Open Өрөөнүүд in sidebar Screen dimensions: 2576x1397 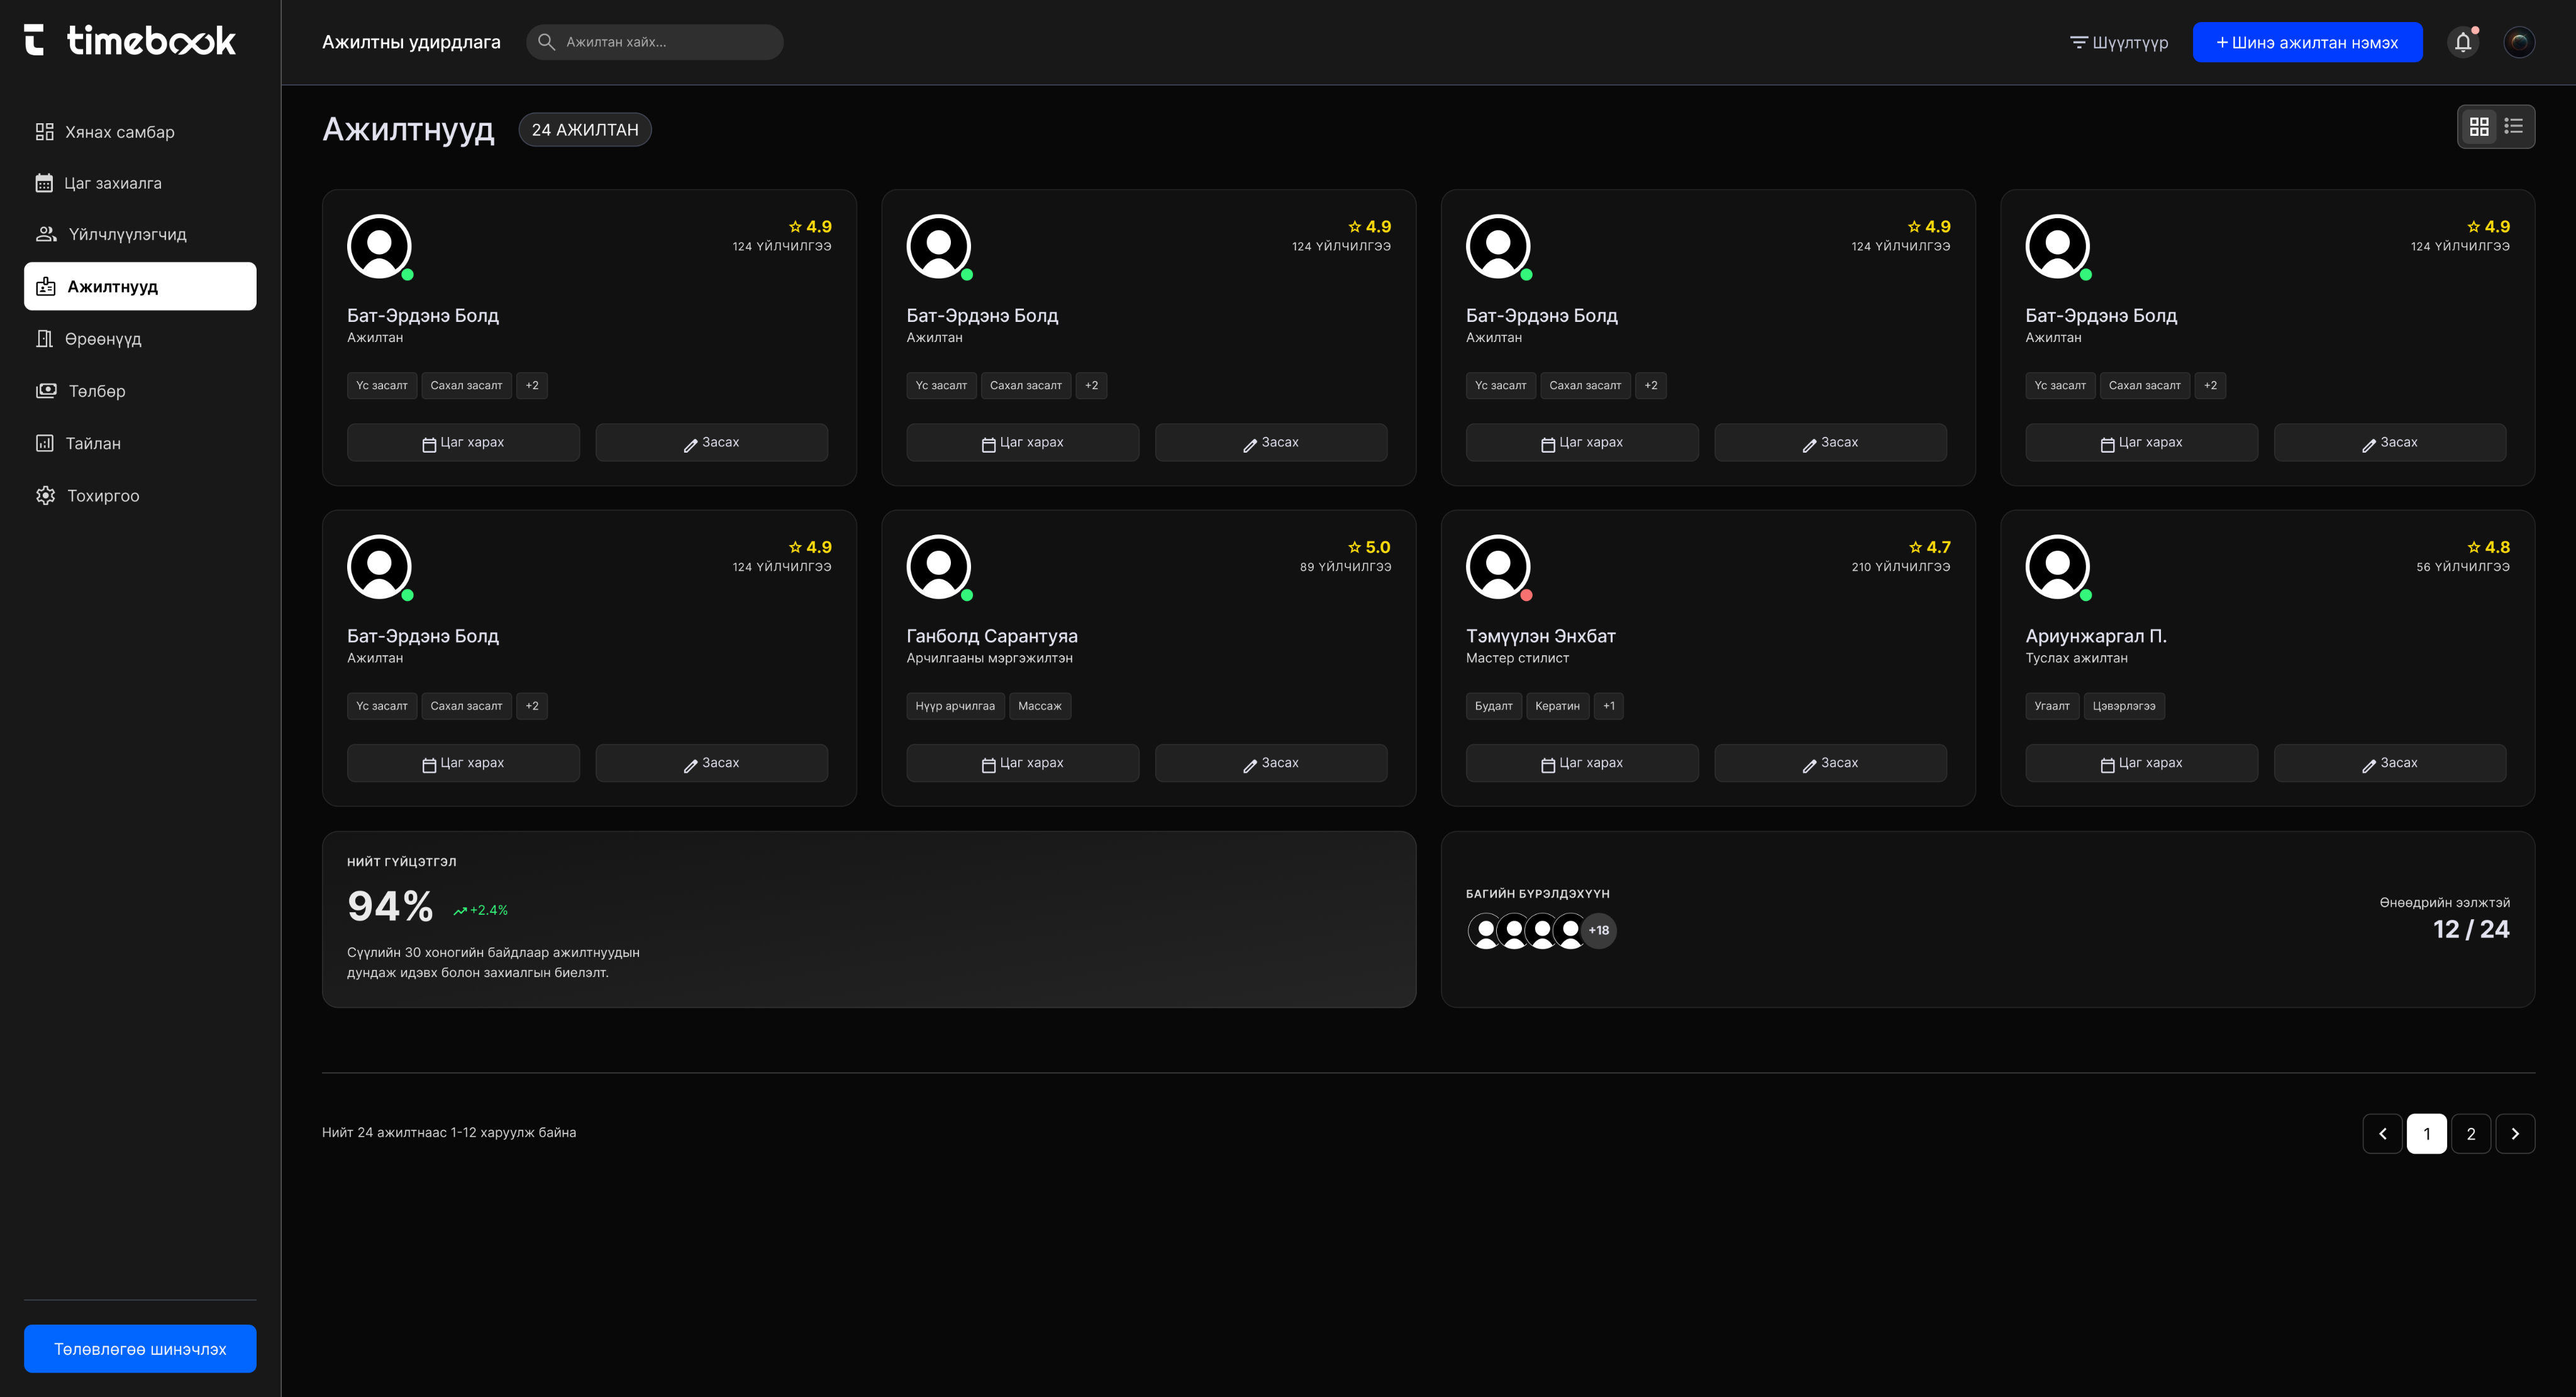(140, 339)
